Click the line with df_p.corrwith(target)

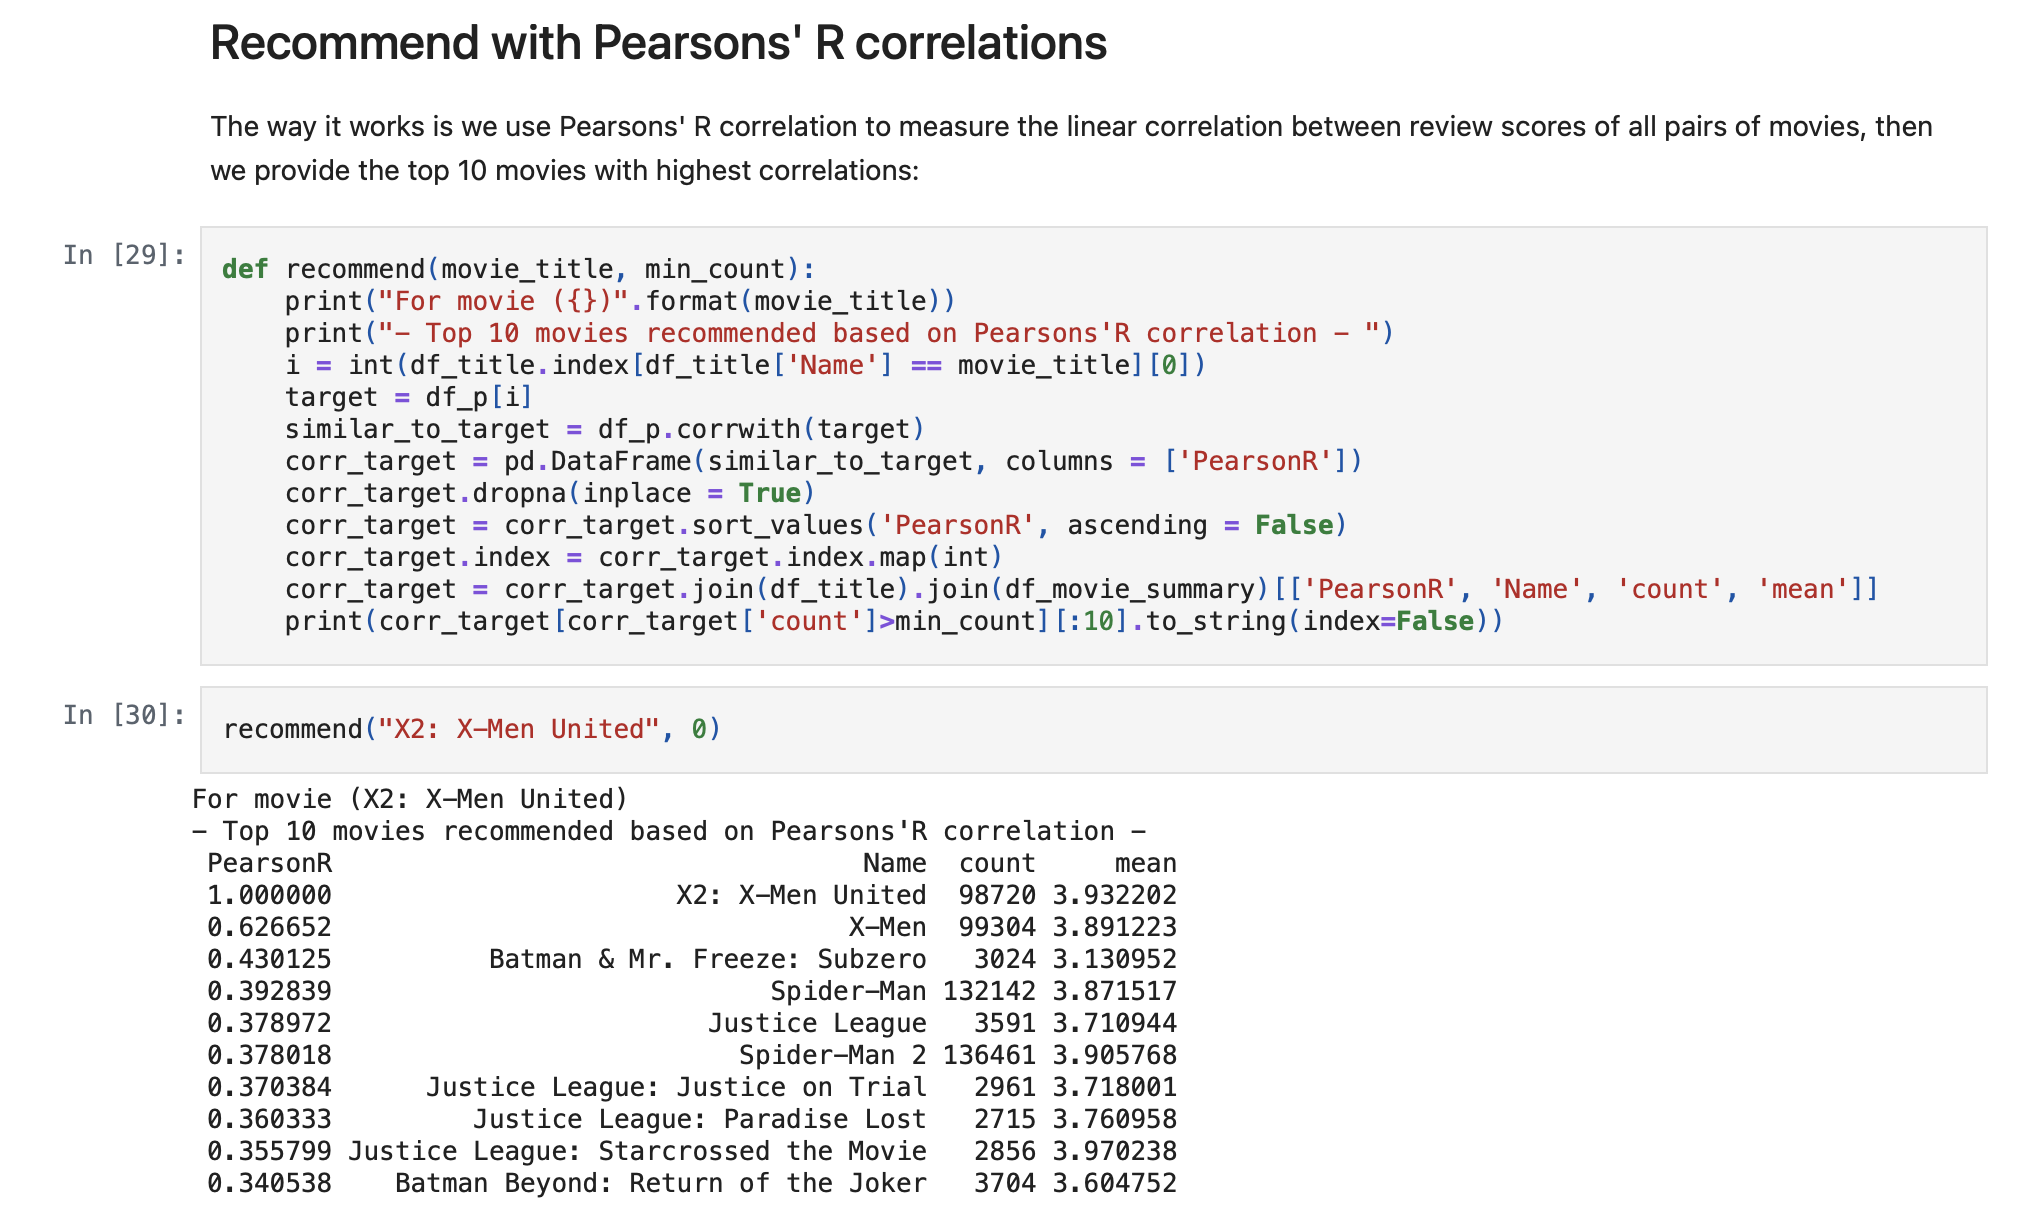[x=604, y=429]
